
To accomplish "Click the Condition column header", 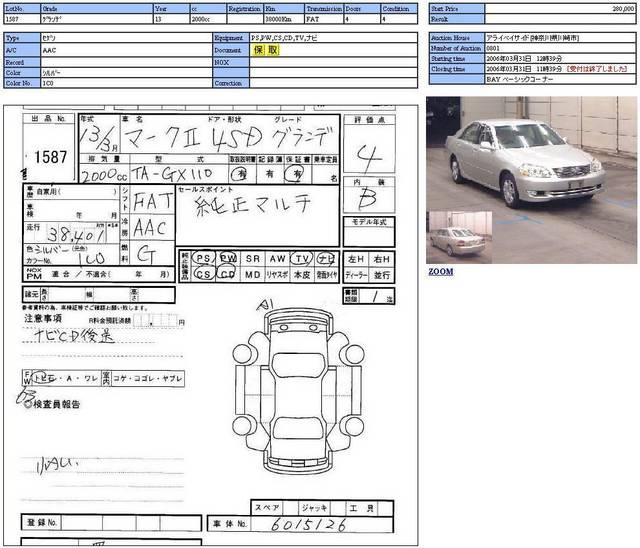I will click(399, 9).
